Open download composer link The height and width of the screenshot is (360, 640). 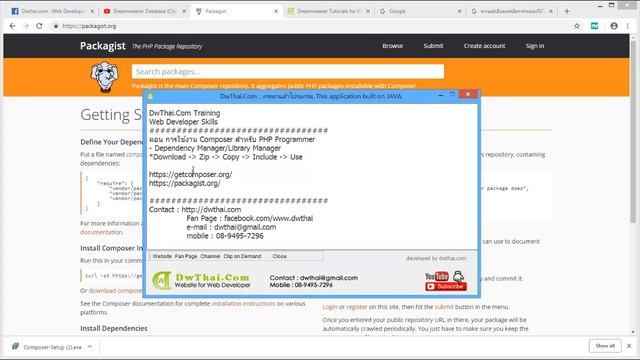(116, 291)
